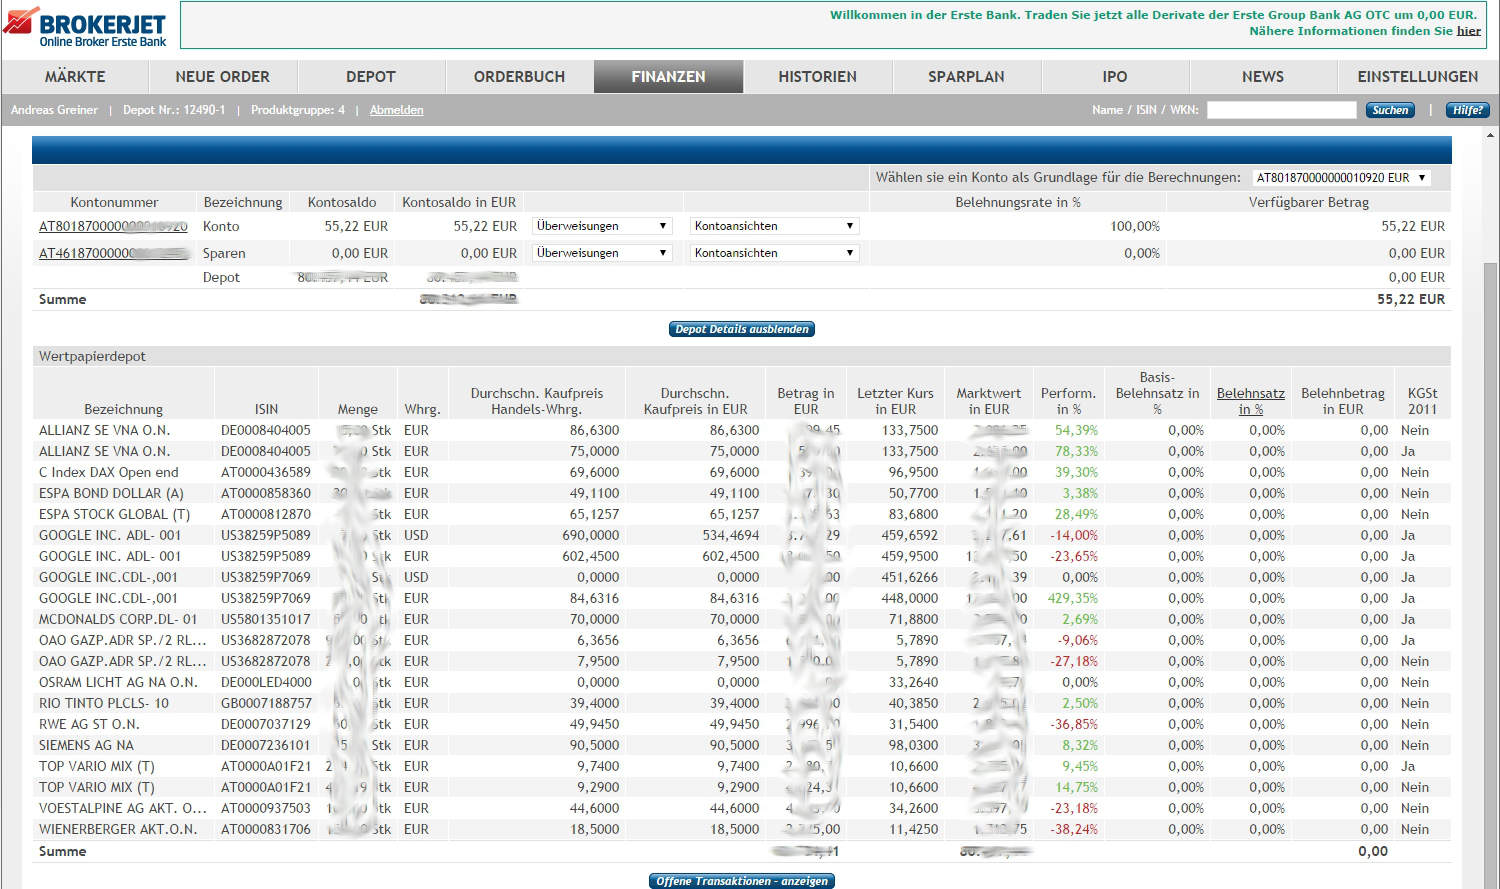Click 'RIO TINTO PLCLS- 10' row name
Screen dimensions: 1500x889
[x=104, y=703]
